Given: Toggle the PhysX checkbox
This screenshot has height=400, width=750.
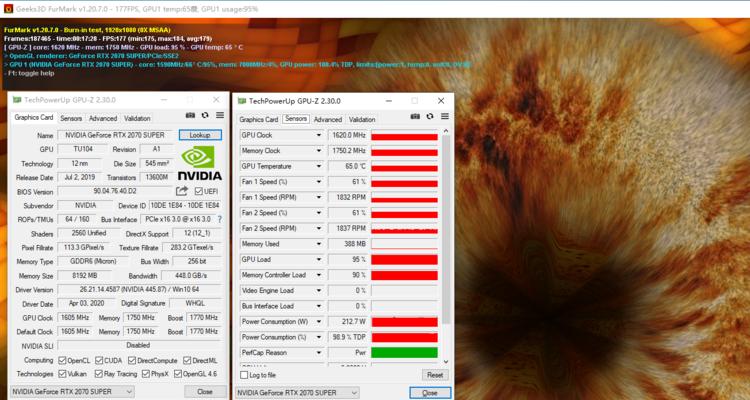Looking at the screenshot, I should tap(146, 374).
